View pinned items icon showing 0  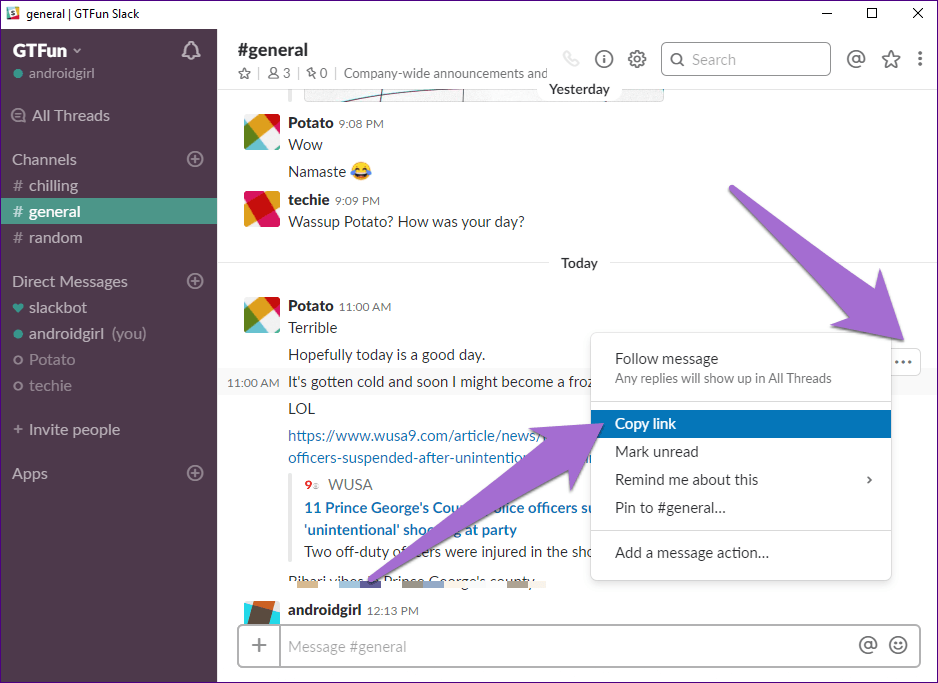coord(316,73)
